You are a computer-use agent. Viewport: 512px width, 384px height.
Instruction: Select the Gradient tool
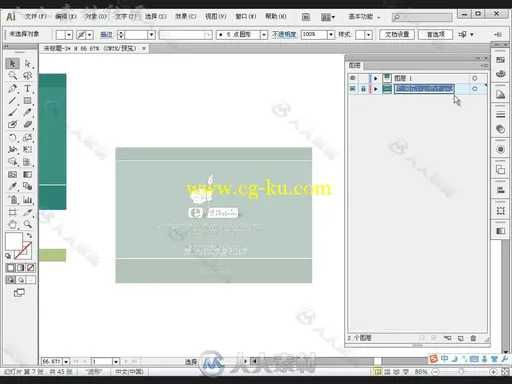(x=28, y=174)
